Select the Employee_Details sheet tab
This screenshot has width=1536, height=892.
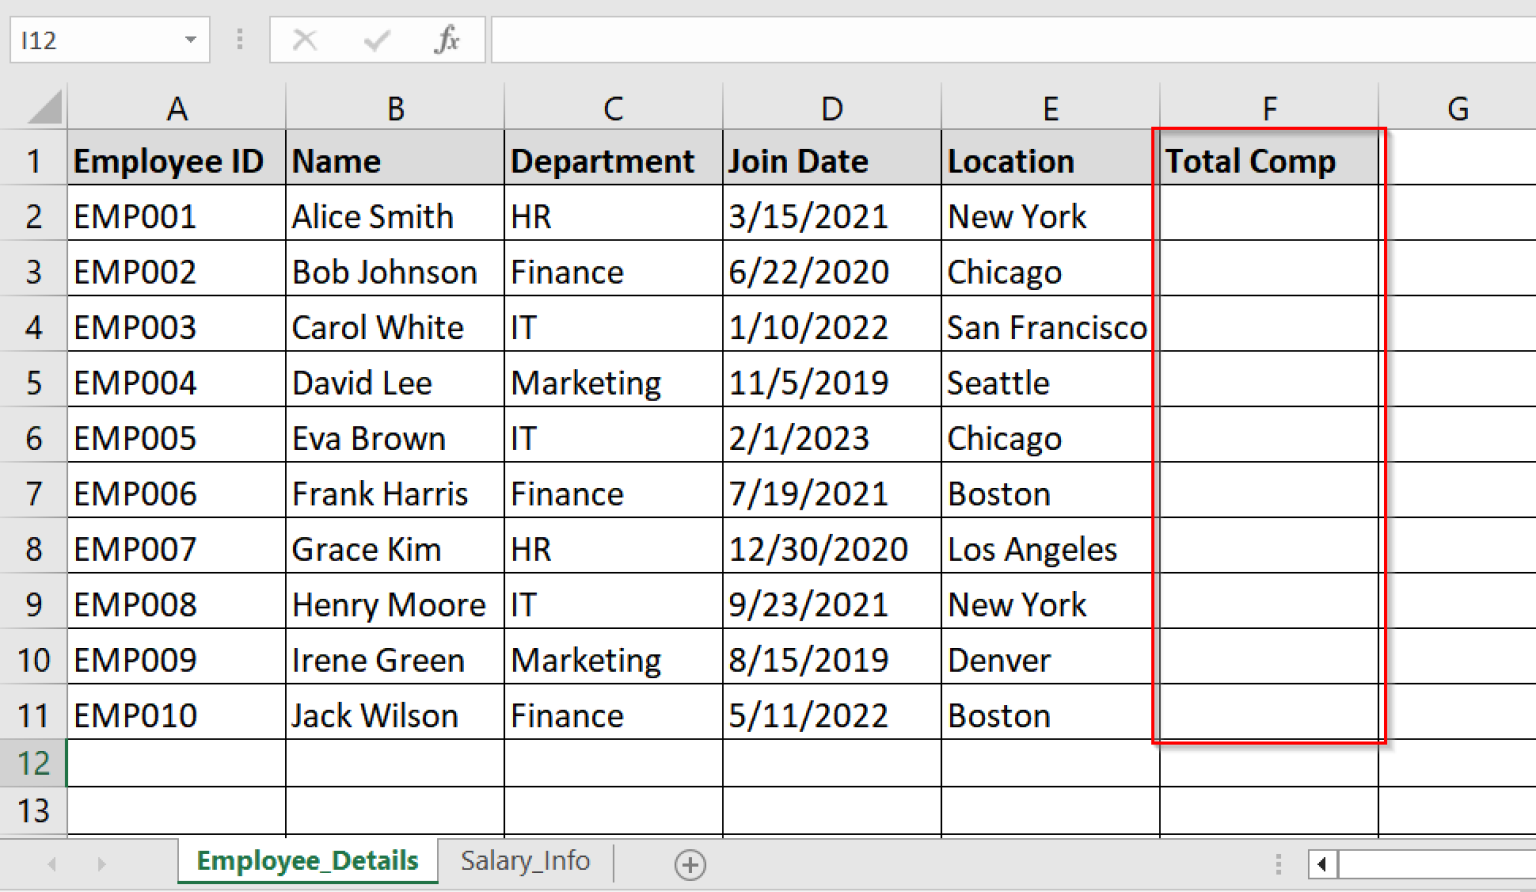(x=307, y=861)
